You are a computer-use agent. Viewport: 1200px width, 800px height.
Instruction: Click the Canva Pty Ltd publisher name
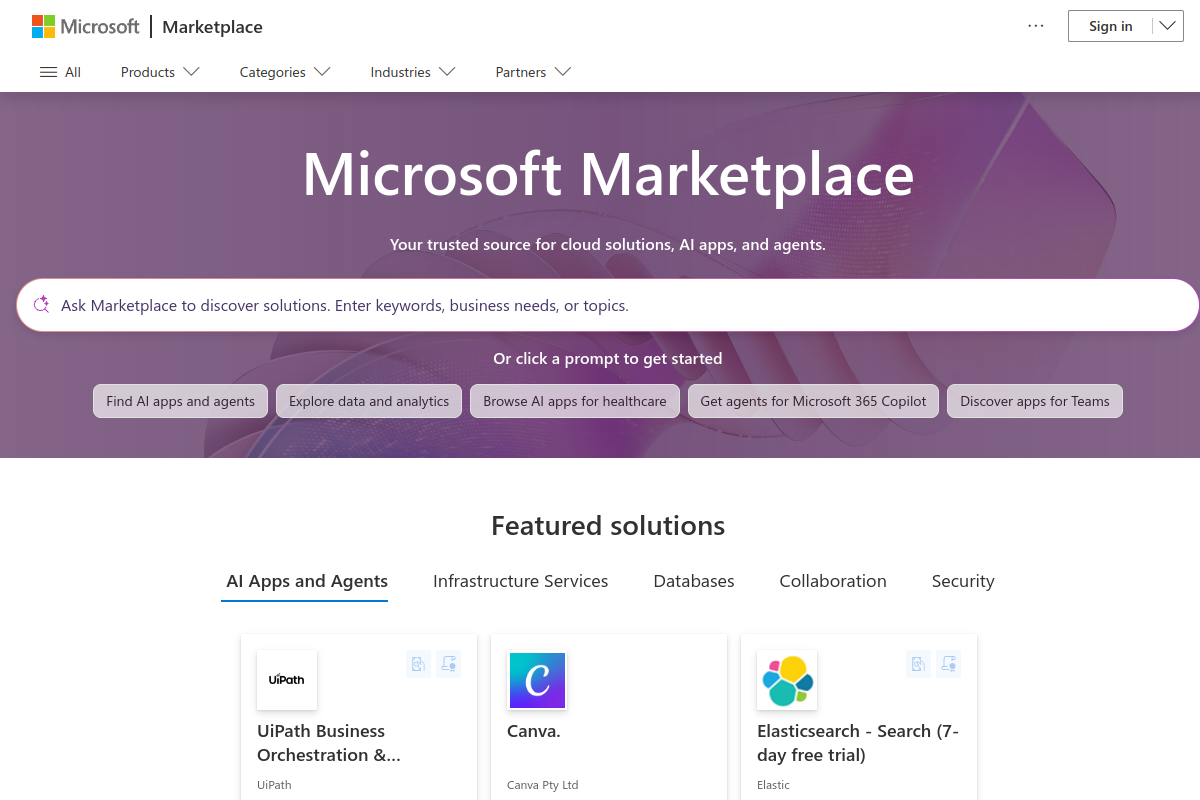[x=543, y=785]
